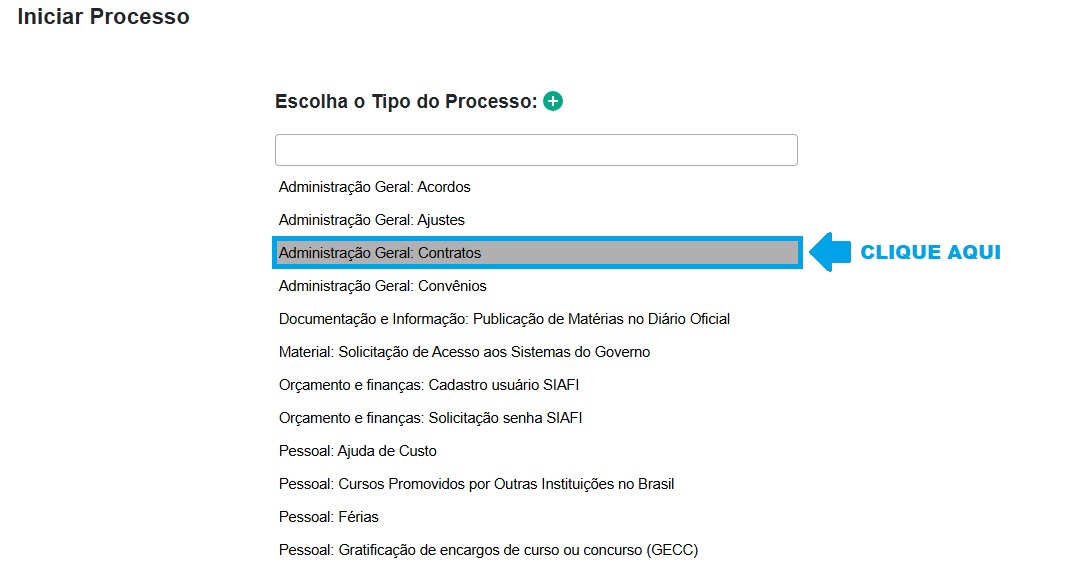Pick Administração Geral: Convênios
This screenshot has width=1068, height=573.
[383, 286]
